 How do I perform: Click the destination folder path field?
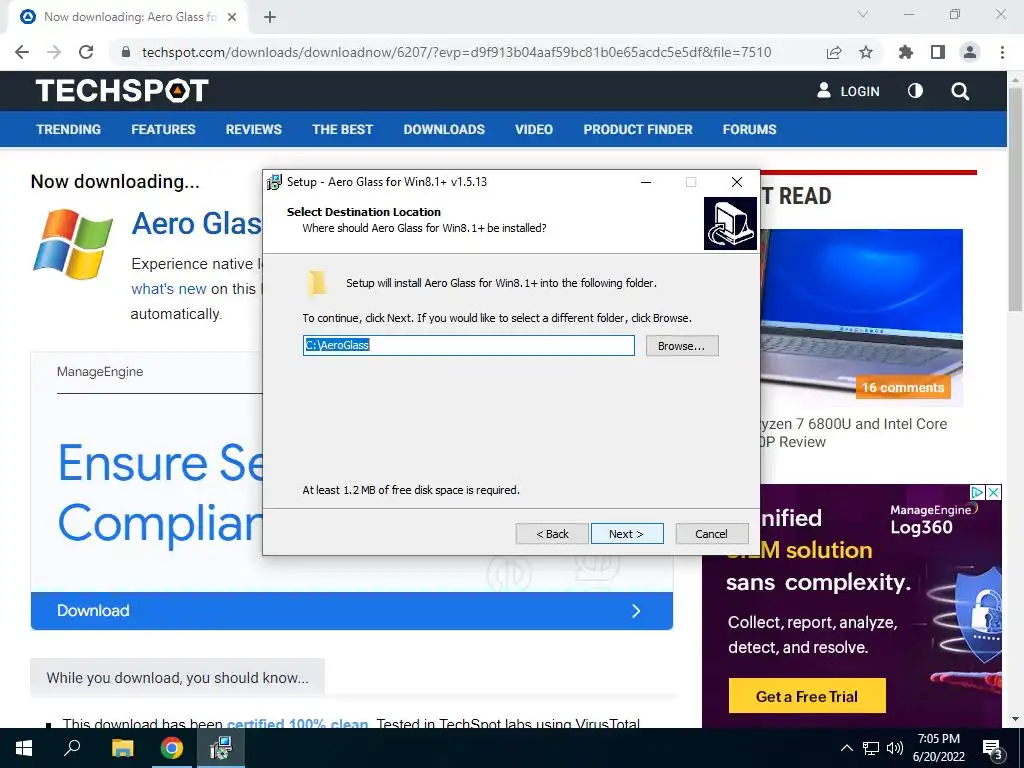point(468,345)
